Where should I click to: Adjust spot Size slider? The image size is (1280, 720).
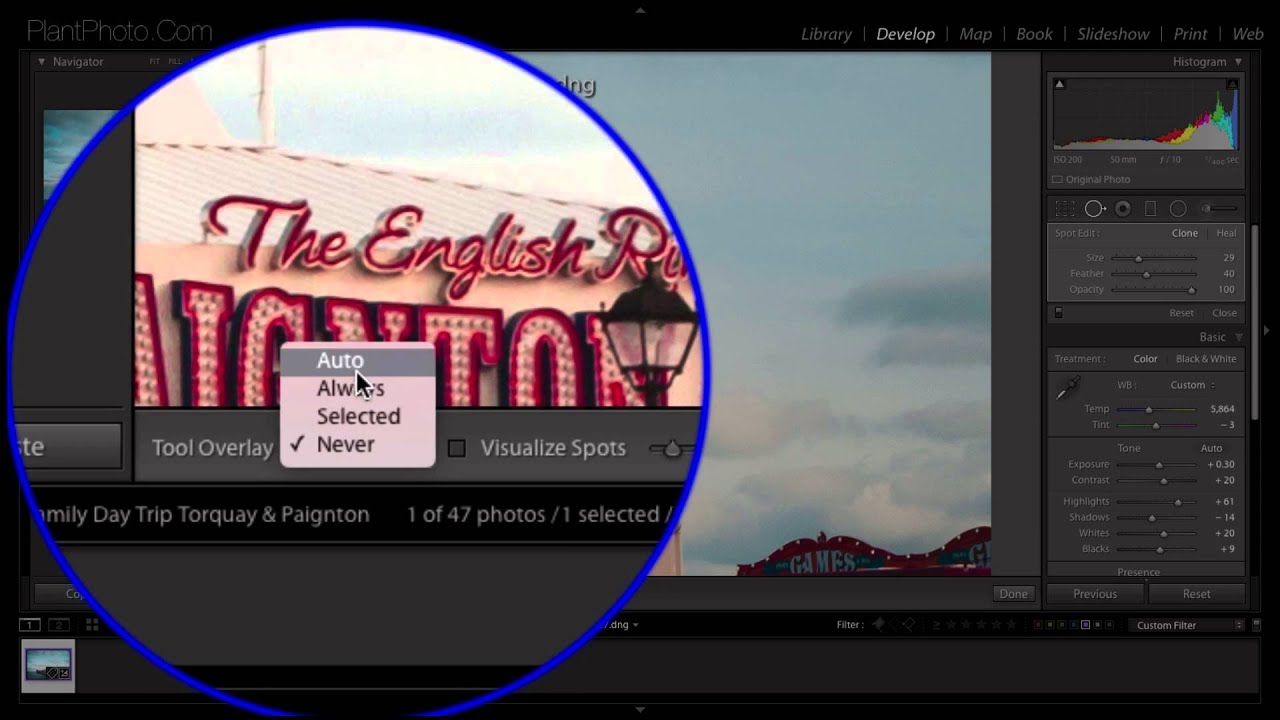(x=1138, y=258)
